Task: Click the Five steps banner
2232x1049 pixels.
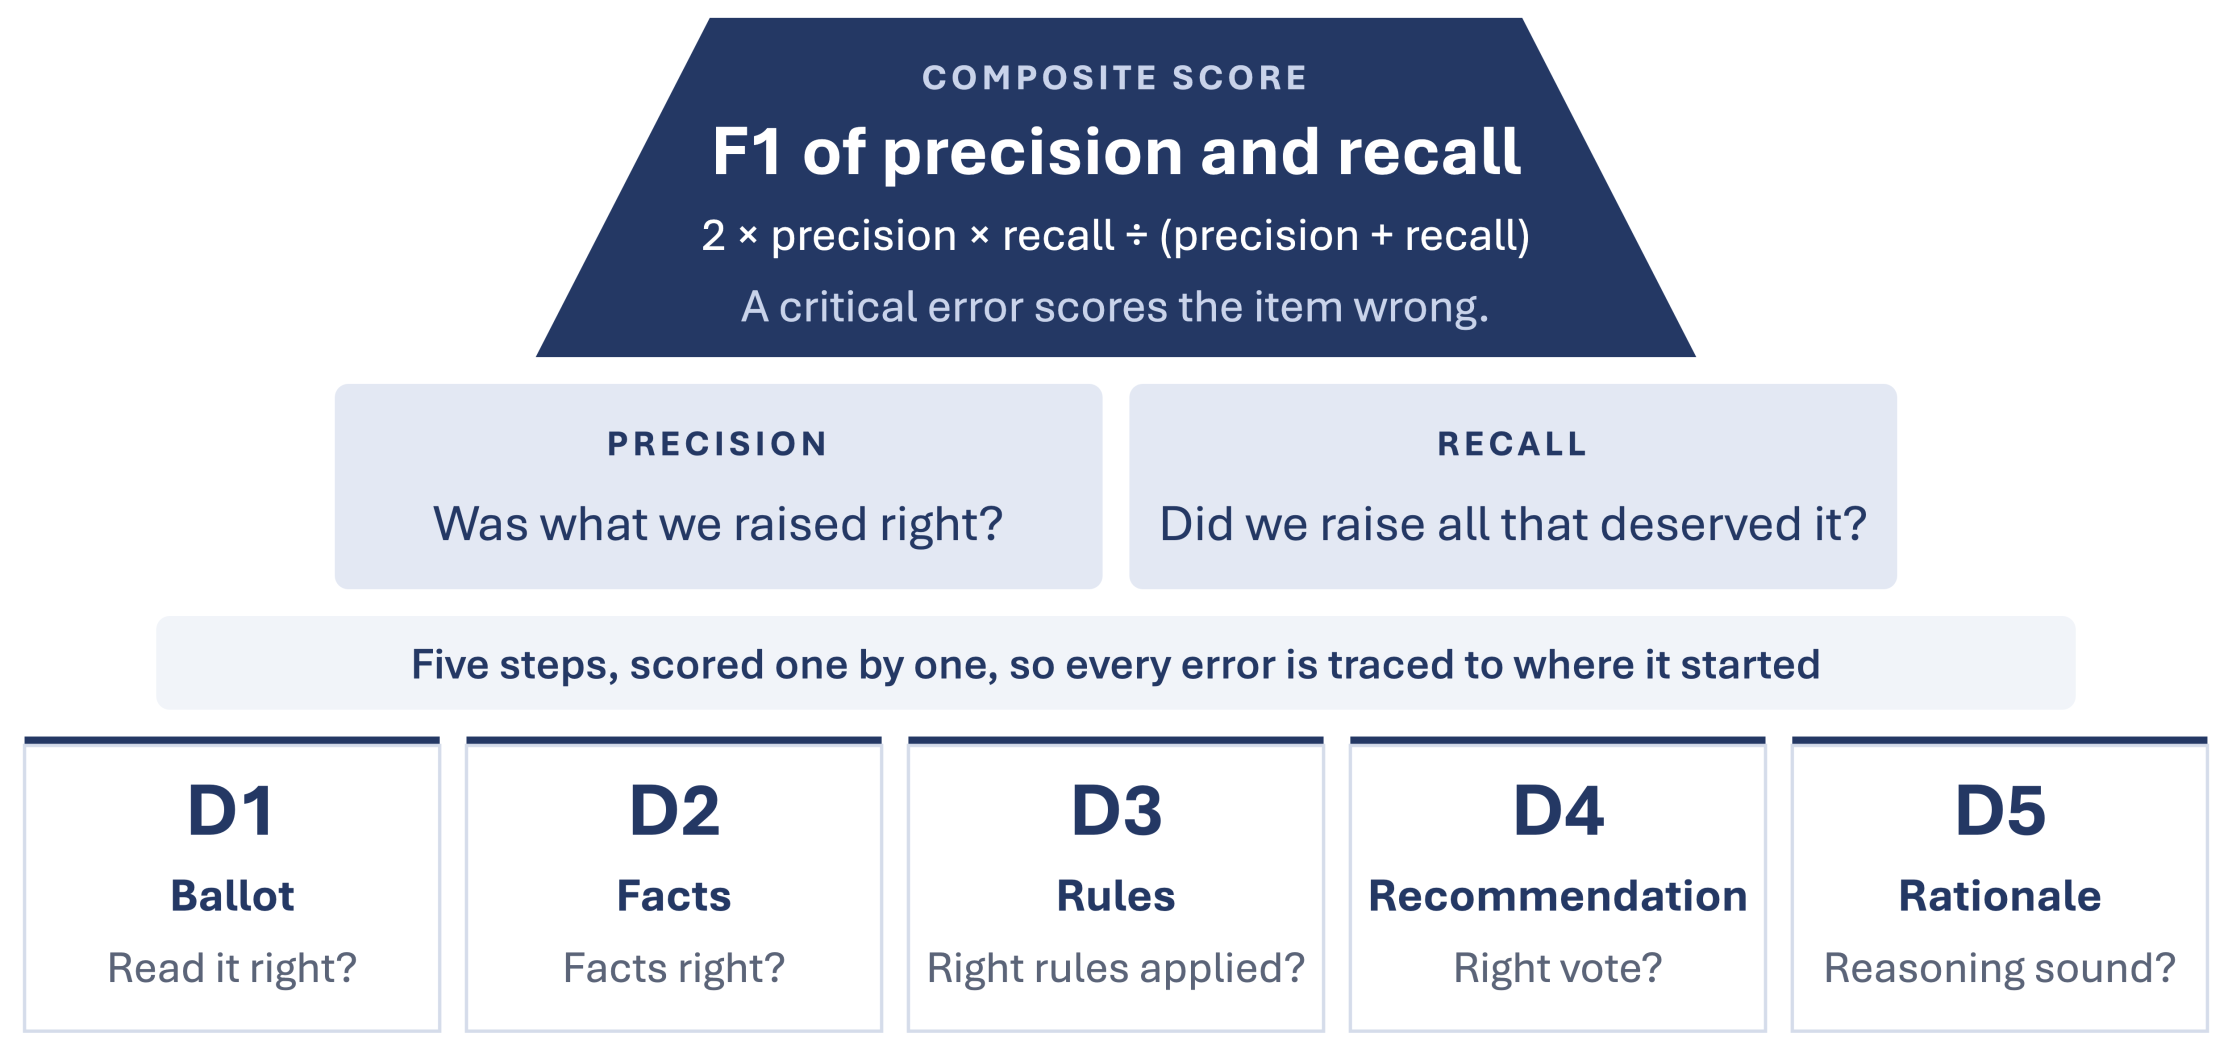Action: [1115, 664]
